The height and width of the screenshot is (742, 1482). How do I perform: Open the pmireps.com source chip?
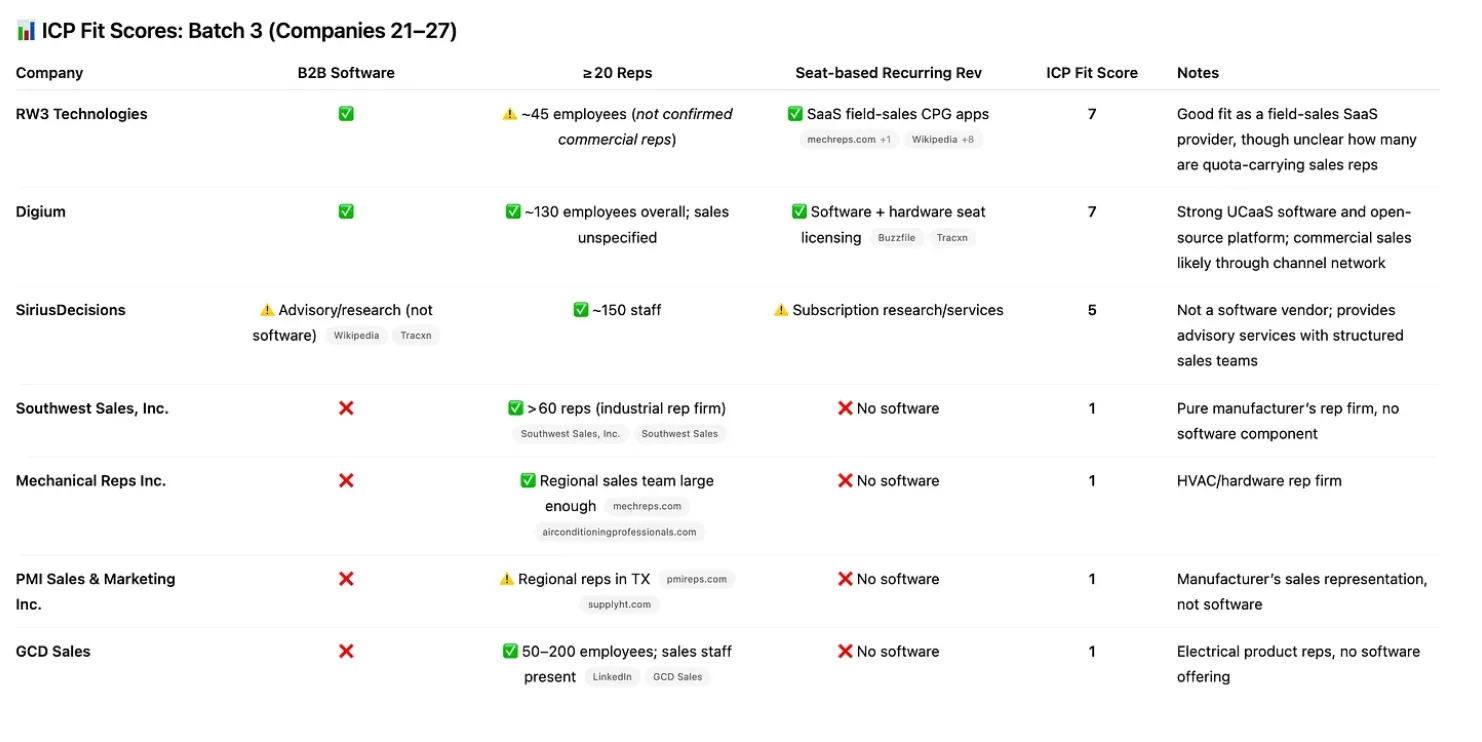click(697, 579)
